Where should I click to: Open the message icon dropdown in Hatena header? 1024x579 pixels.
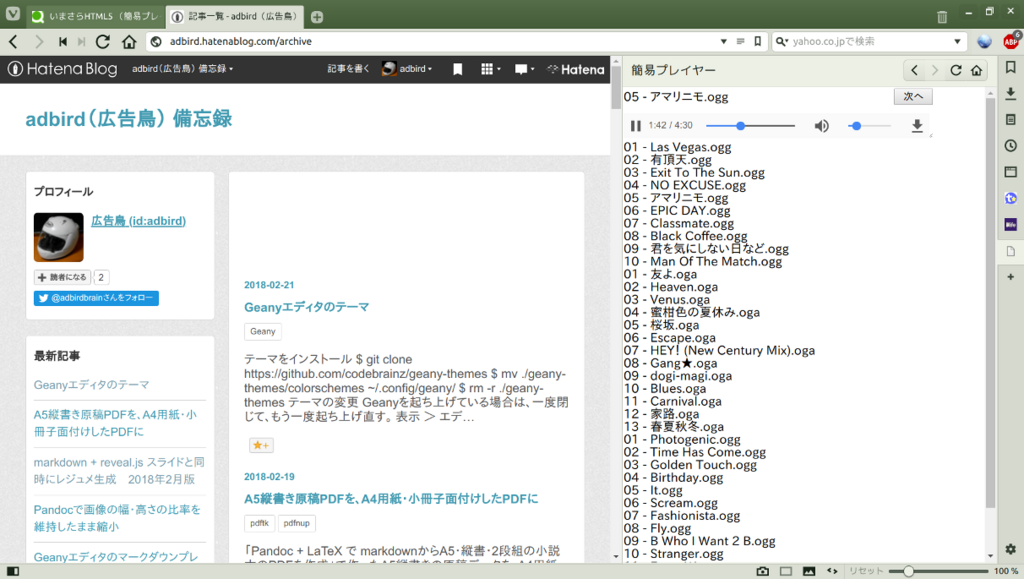pyautogui.click(x=522, y=69)
